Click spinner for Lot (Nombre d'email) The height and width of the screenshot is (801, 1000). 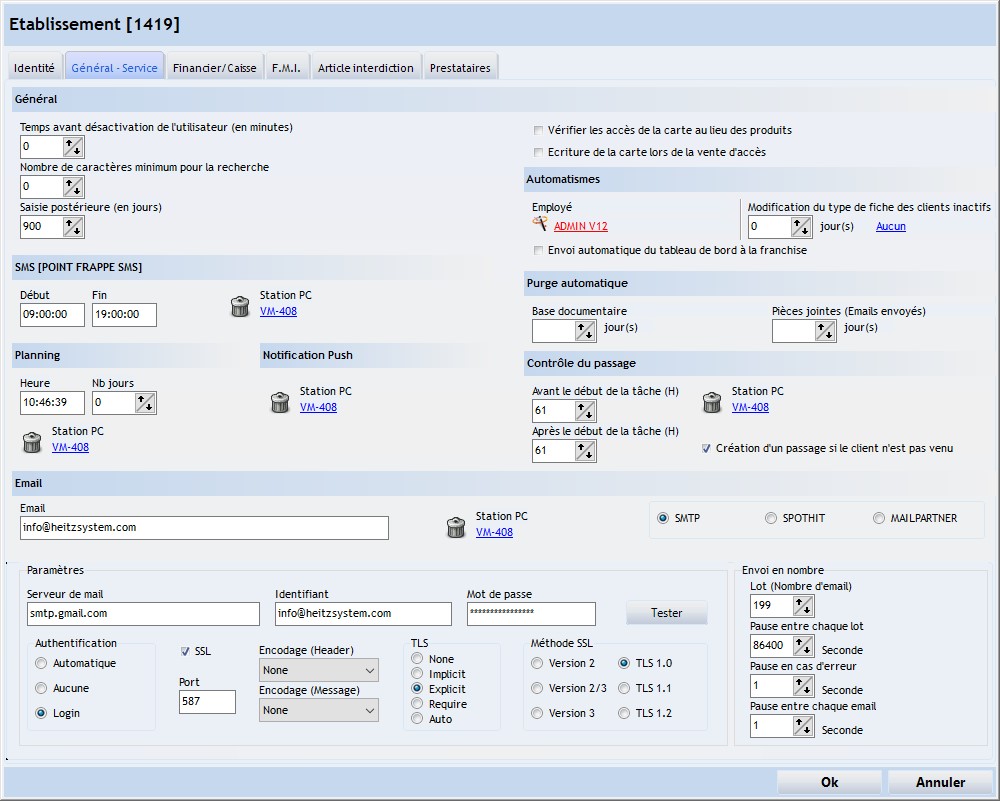click(x=803, y=606)
